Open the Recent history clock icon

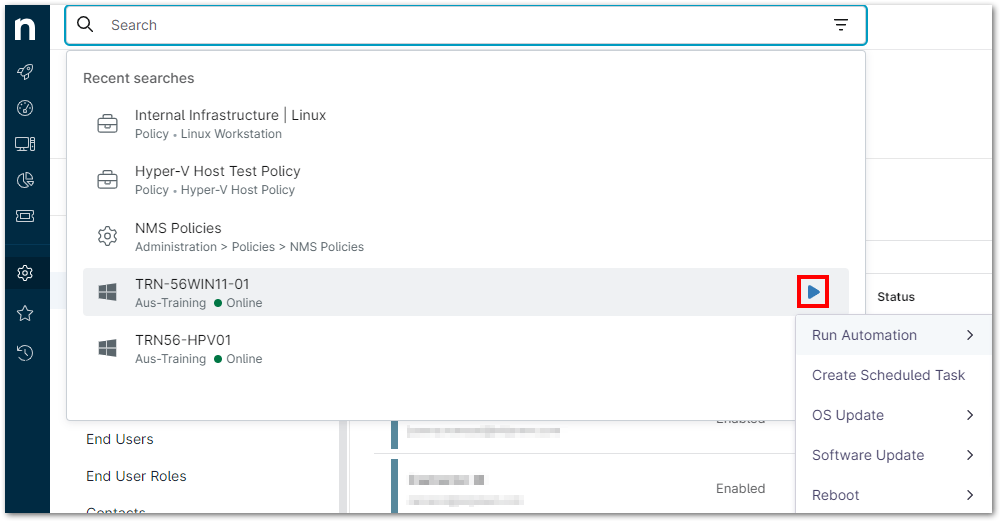25,352
